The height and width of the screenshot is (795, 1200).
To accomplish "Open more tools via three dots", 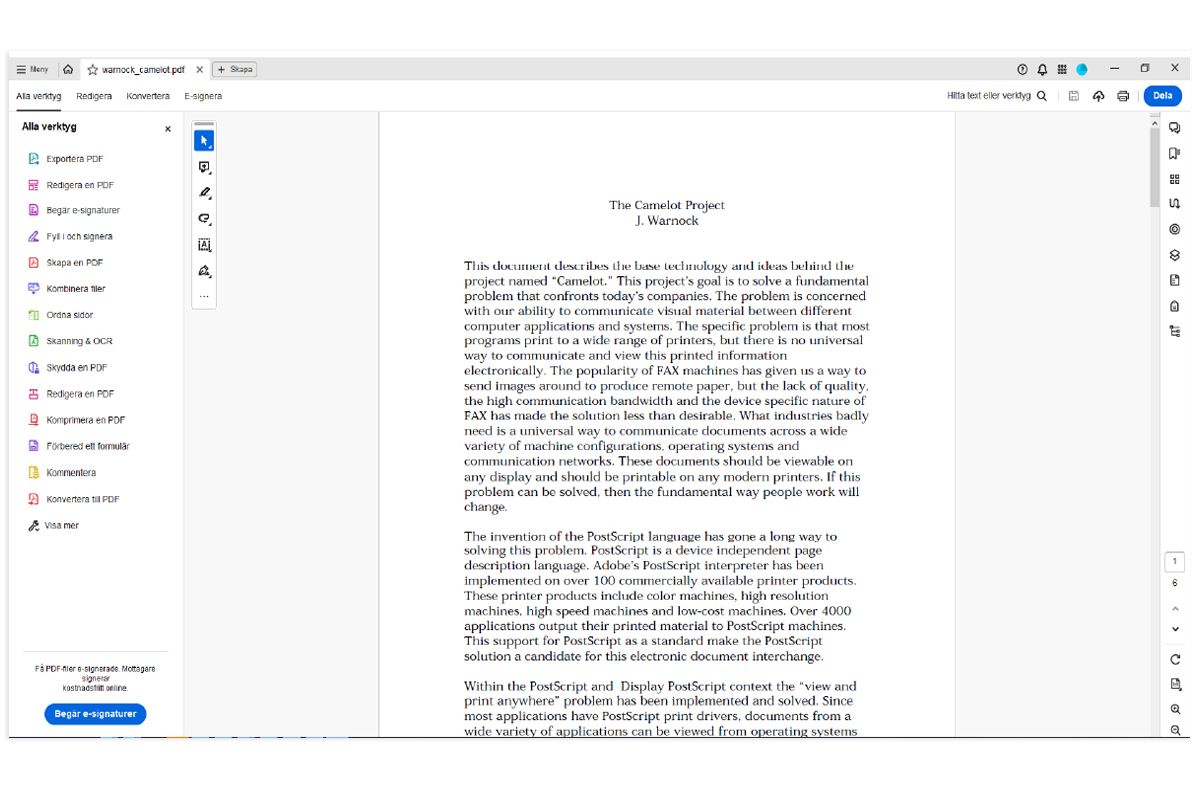I will (204, 297).
